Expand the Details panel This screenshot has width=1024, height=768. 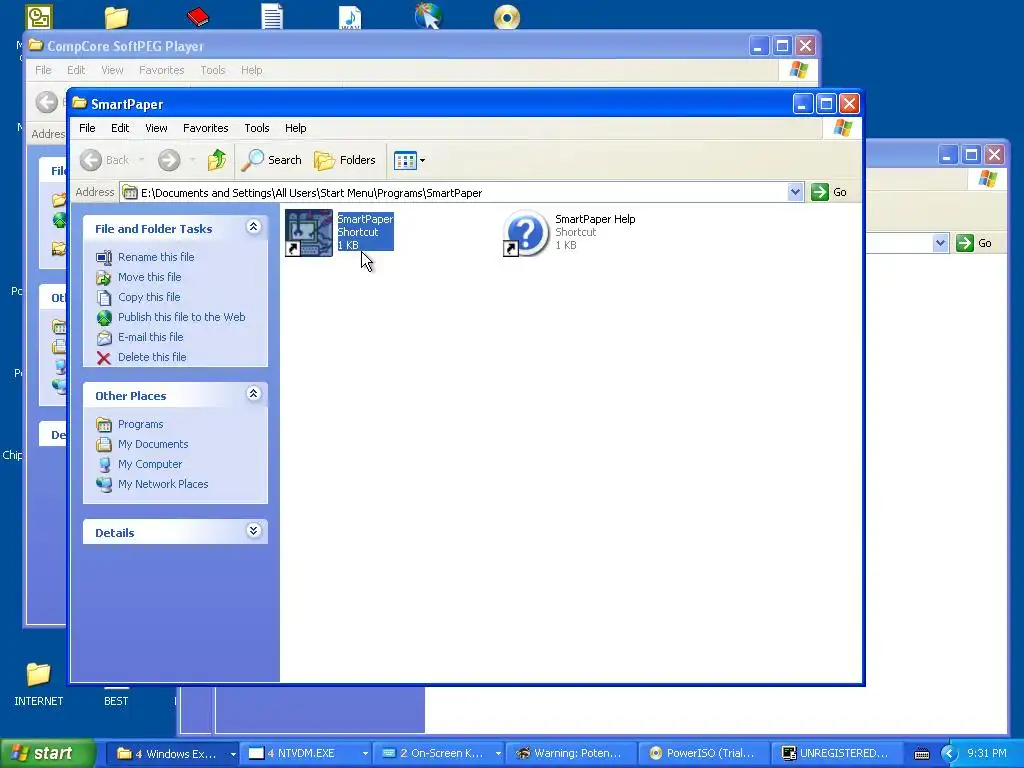[x=253, y=530]
